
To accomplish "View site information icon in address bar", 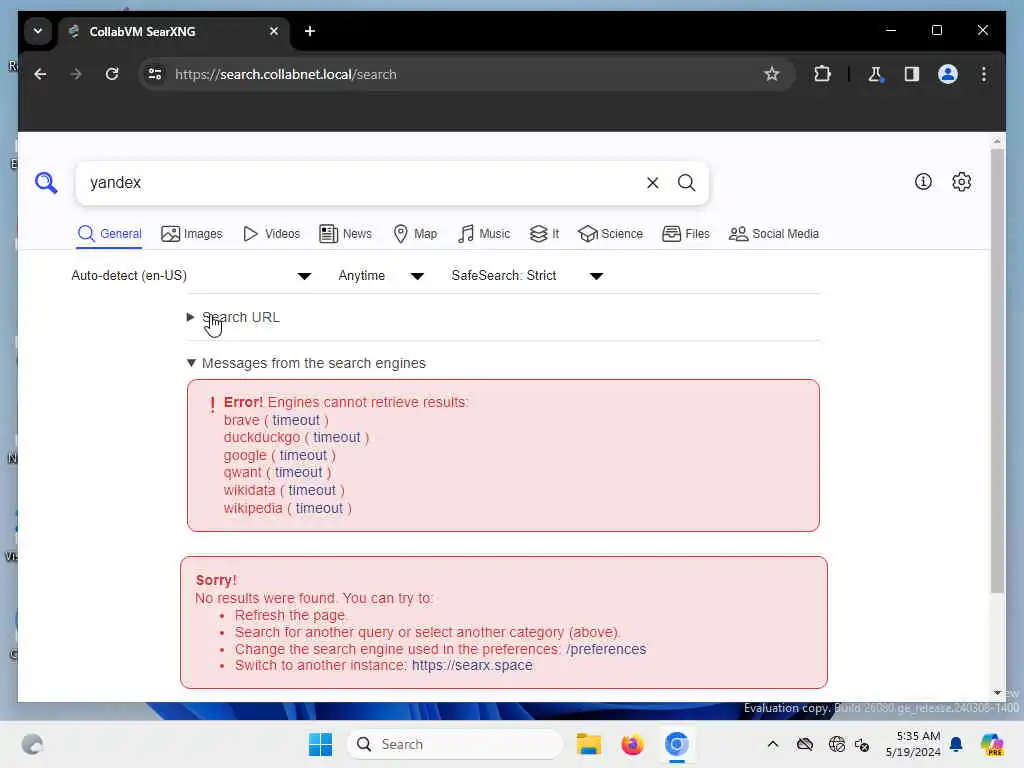I will click(x=155, y=74).
